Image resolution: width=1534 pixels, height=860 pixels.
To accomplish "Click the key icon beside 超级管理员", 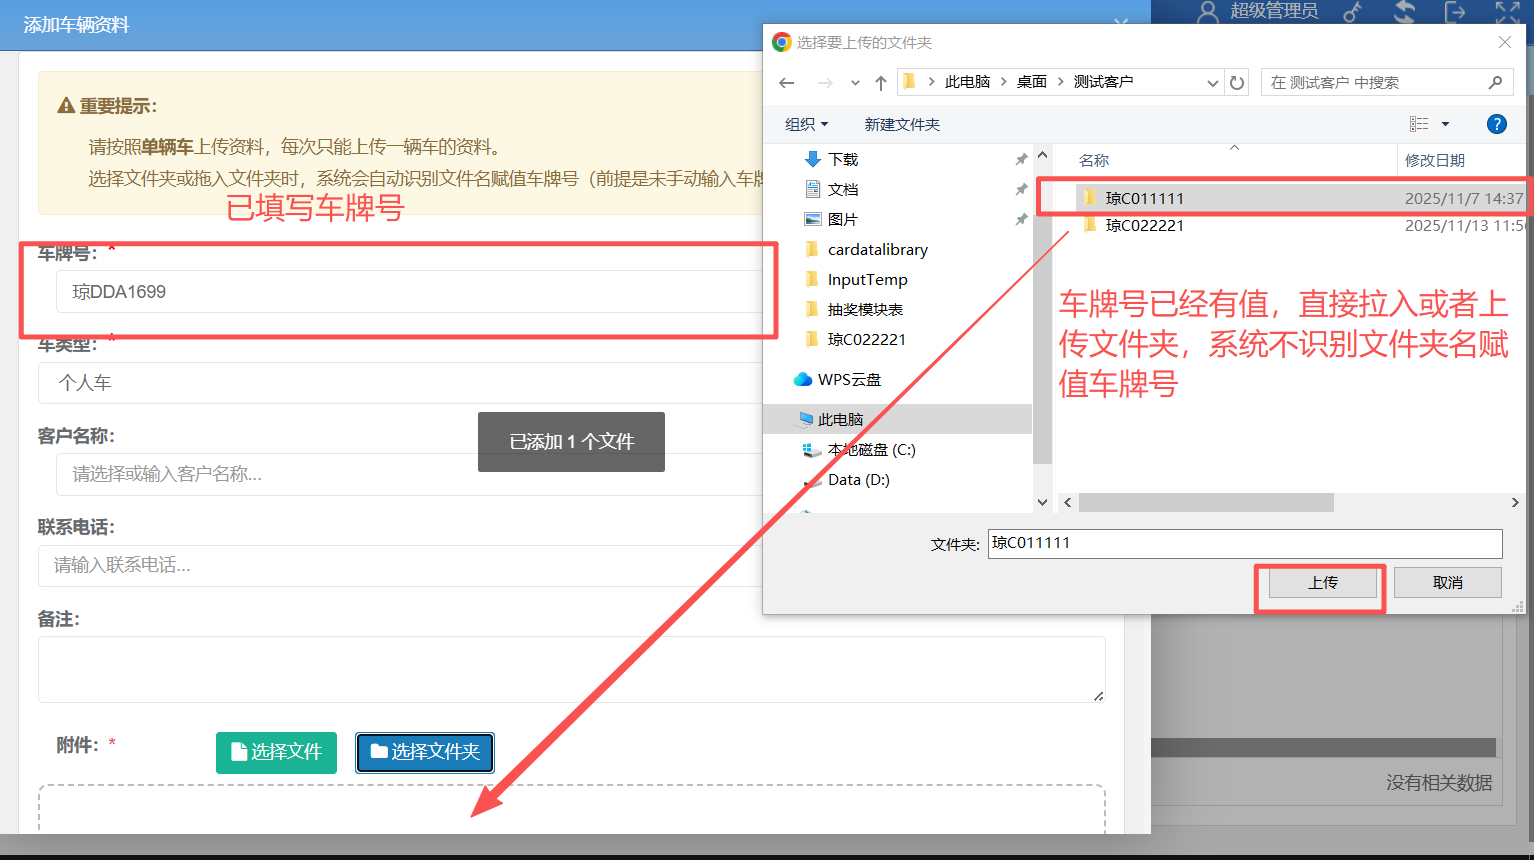I will pos(1353,13).
